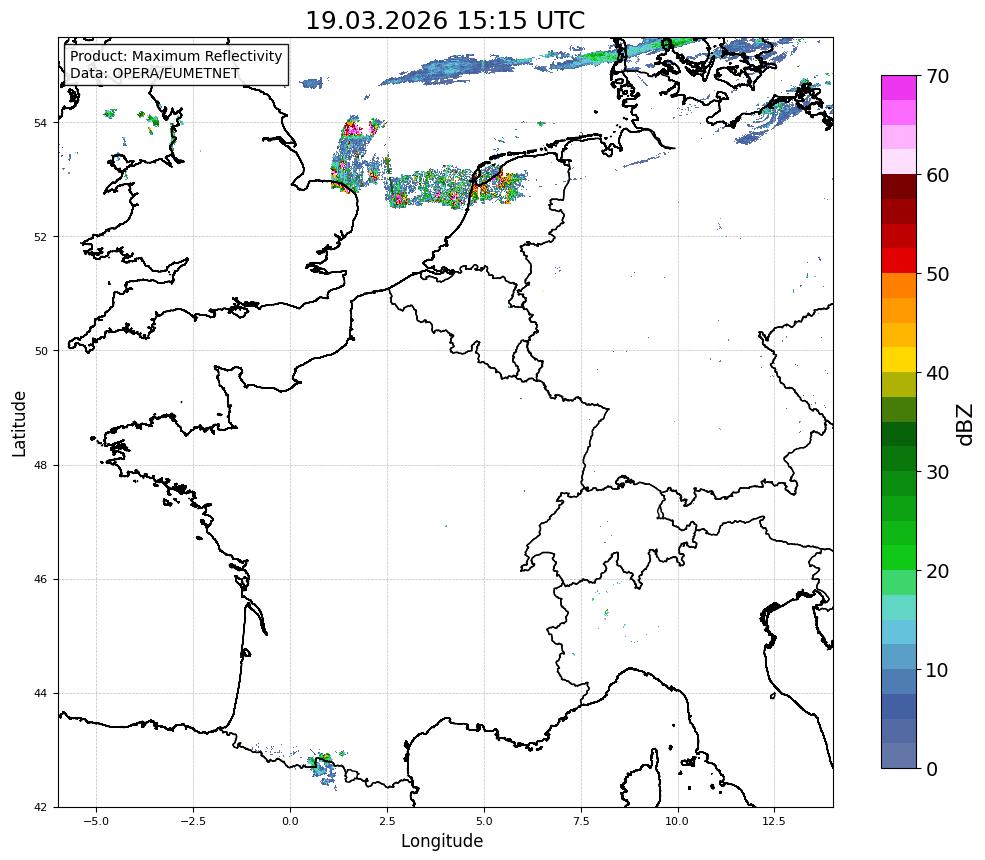The height and width of the screenshot is (860, 985).
Task: Click the longitude tick label 2.5
Action: 387,821
